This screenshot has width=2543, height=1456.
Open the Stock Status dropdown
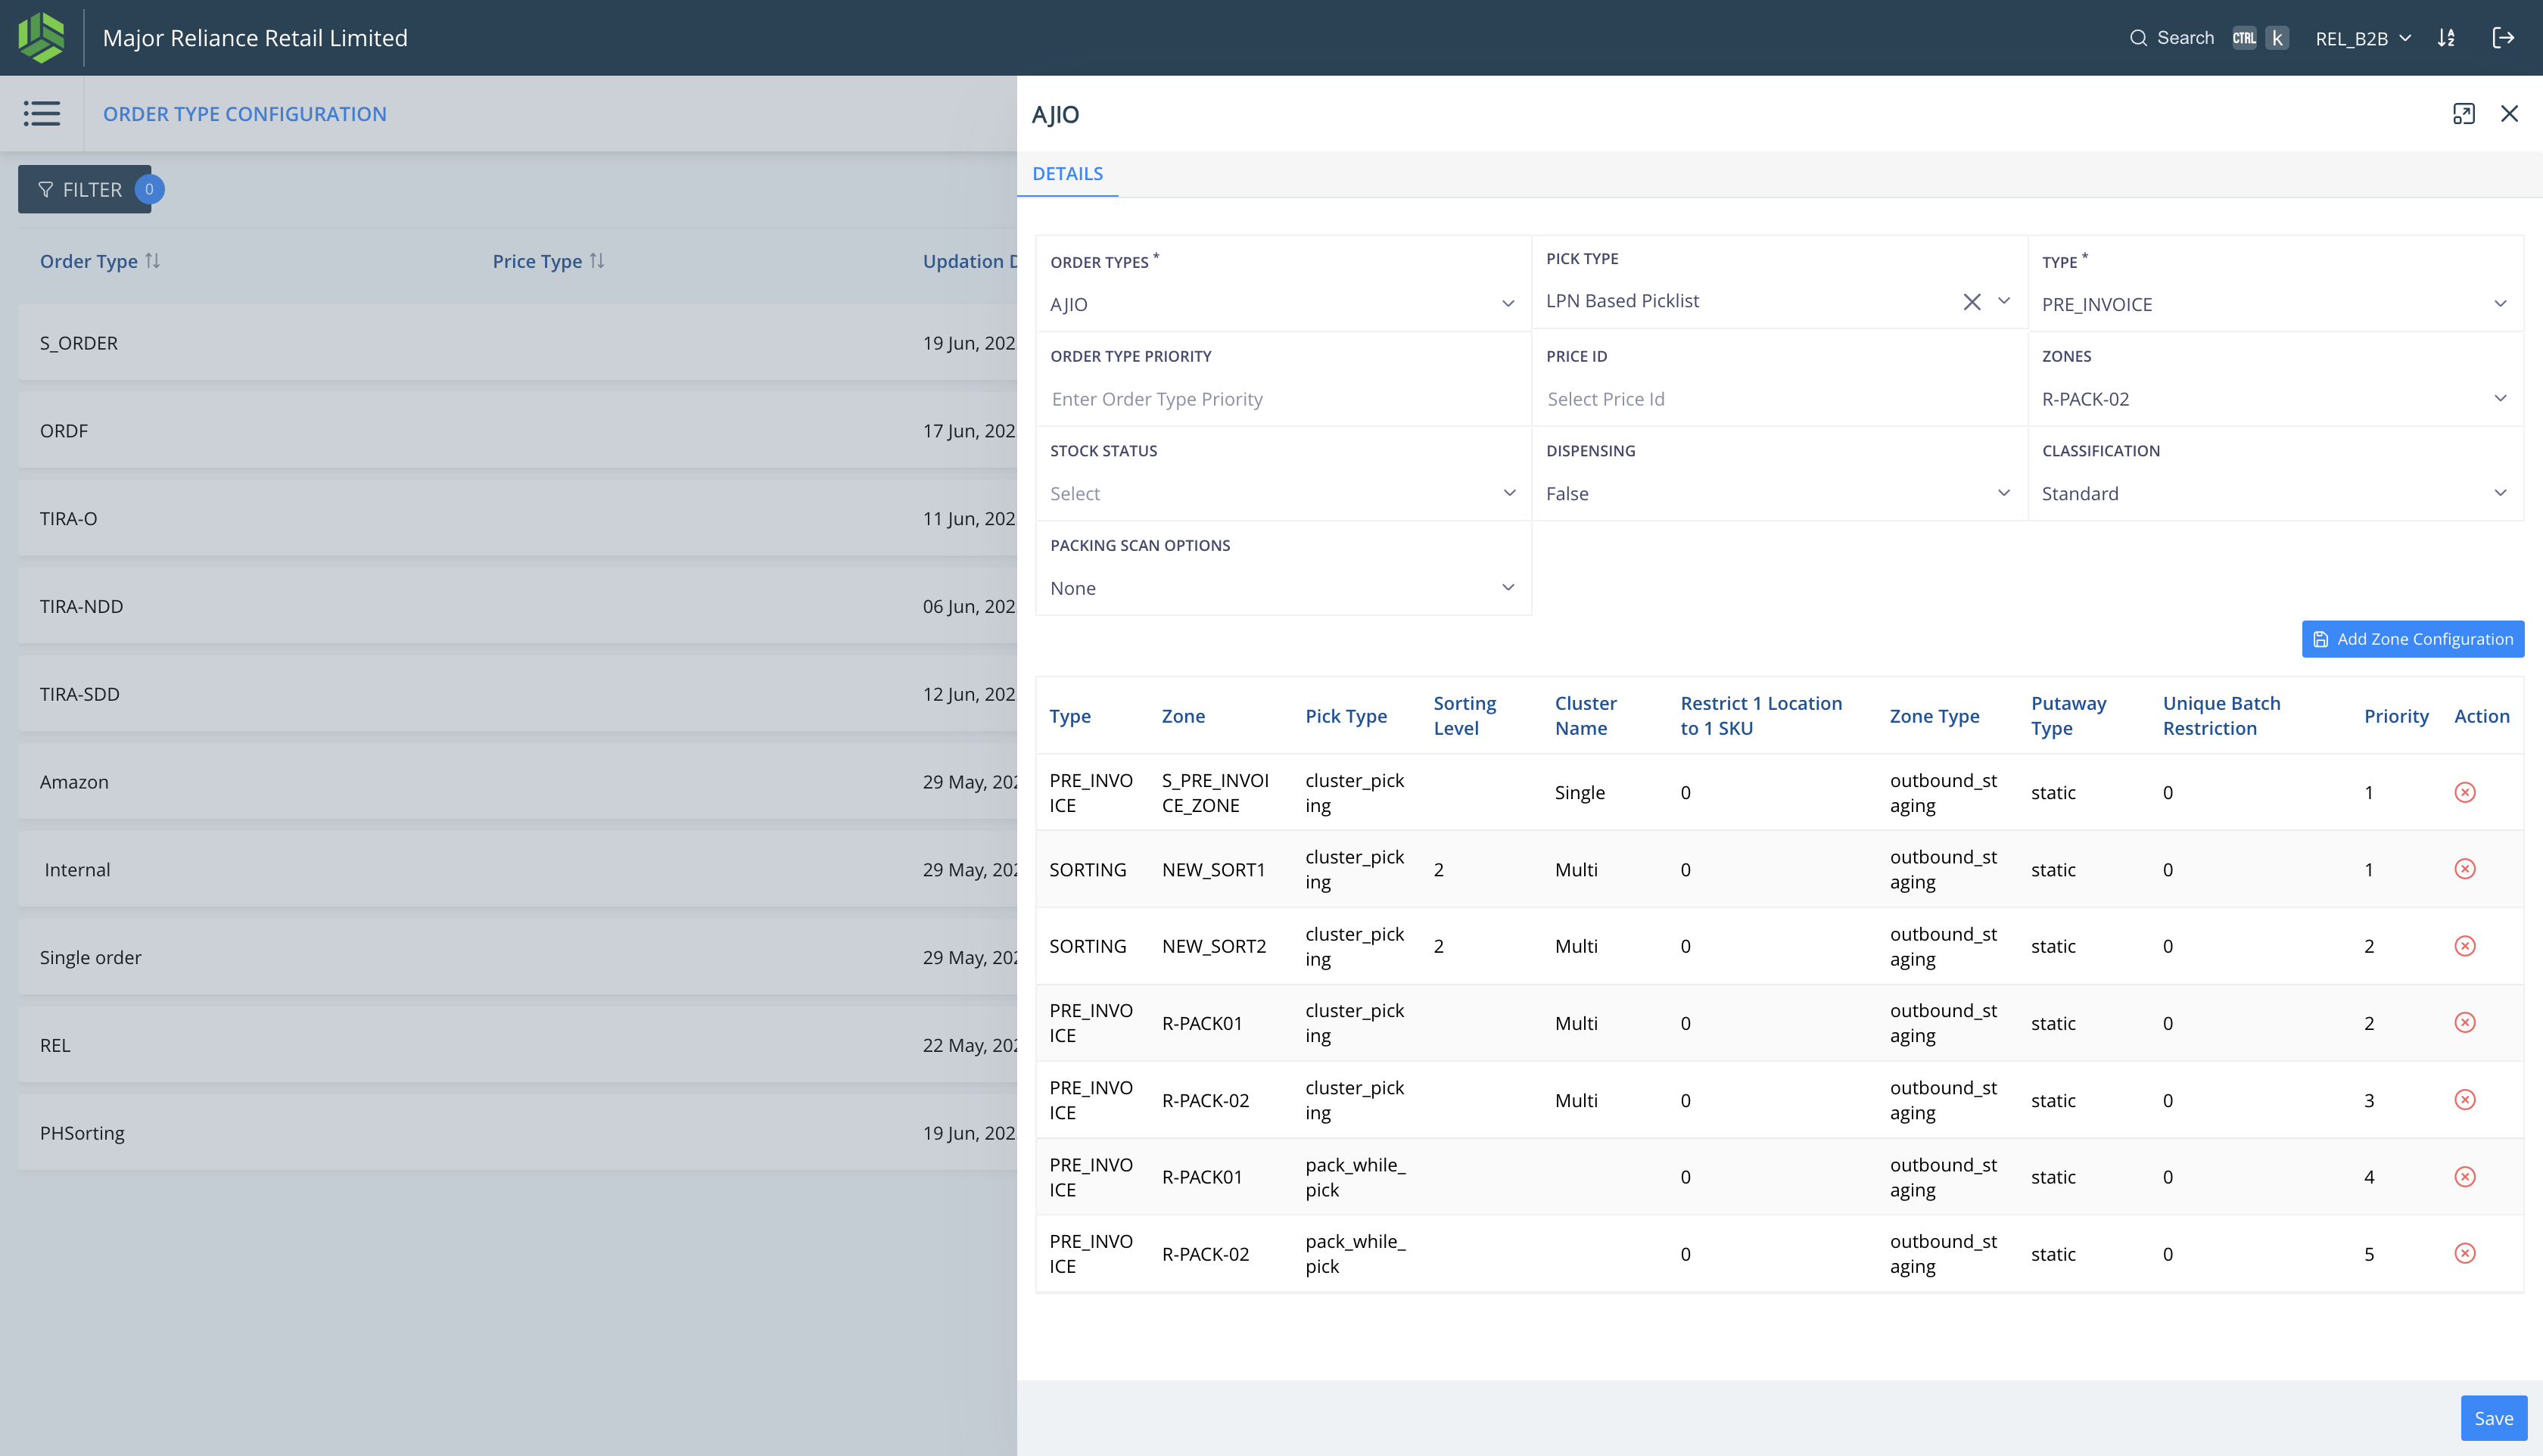[1283, 494]
